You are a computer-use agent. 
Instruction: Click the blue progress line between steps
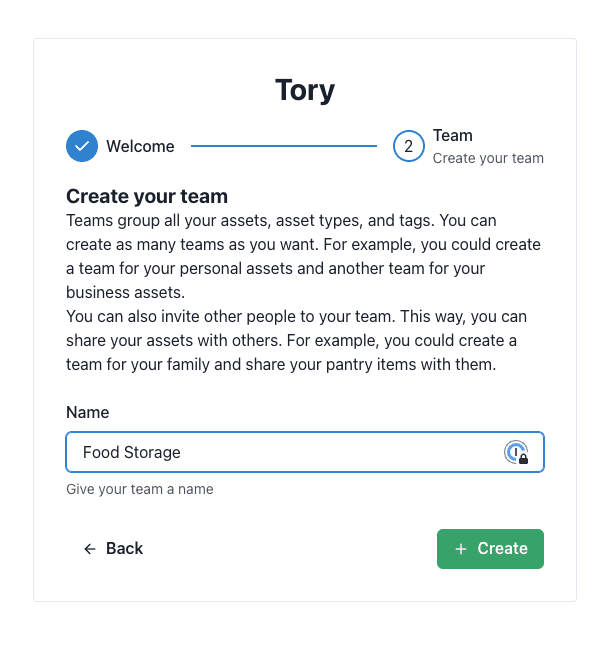point(284,146)
